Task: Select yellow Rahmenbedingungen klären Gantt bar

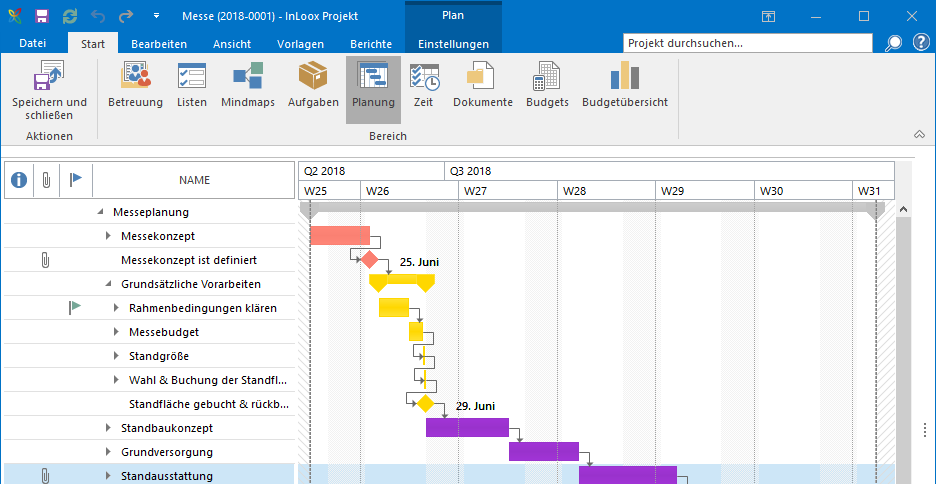Action: point(394,307)
